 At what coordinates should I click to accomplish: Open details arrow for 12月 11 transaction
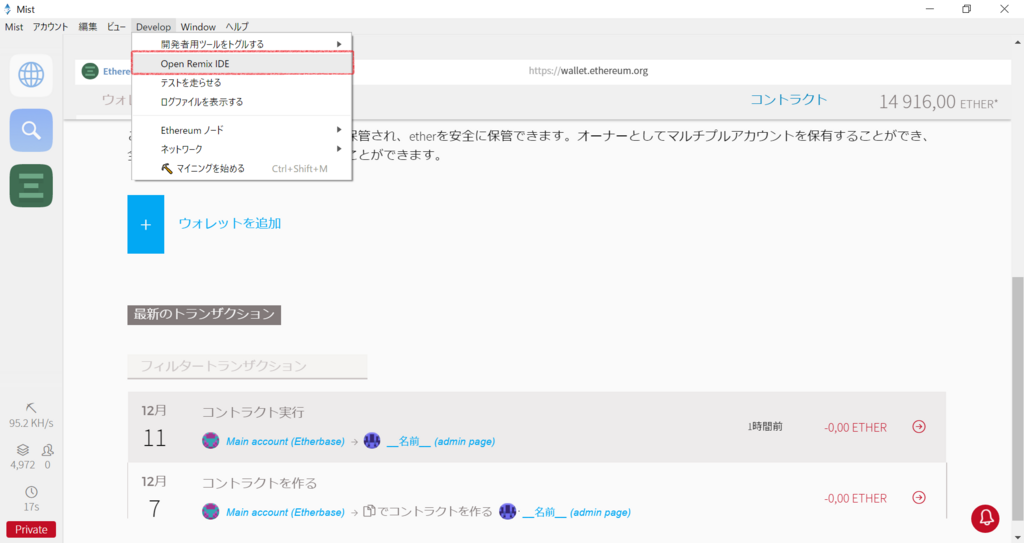(918, 427)
